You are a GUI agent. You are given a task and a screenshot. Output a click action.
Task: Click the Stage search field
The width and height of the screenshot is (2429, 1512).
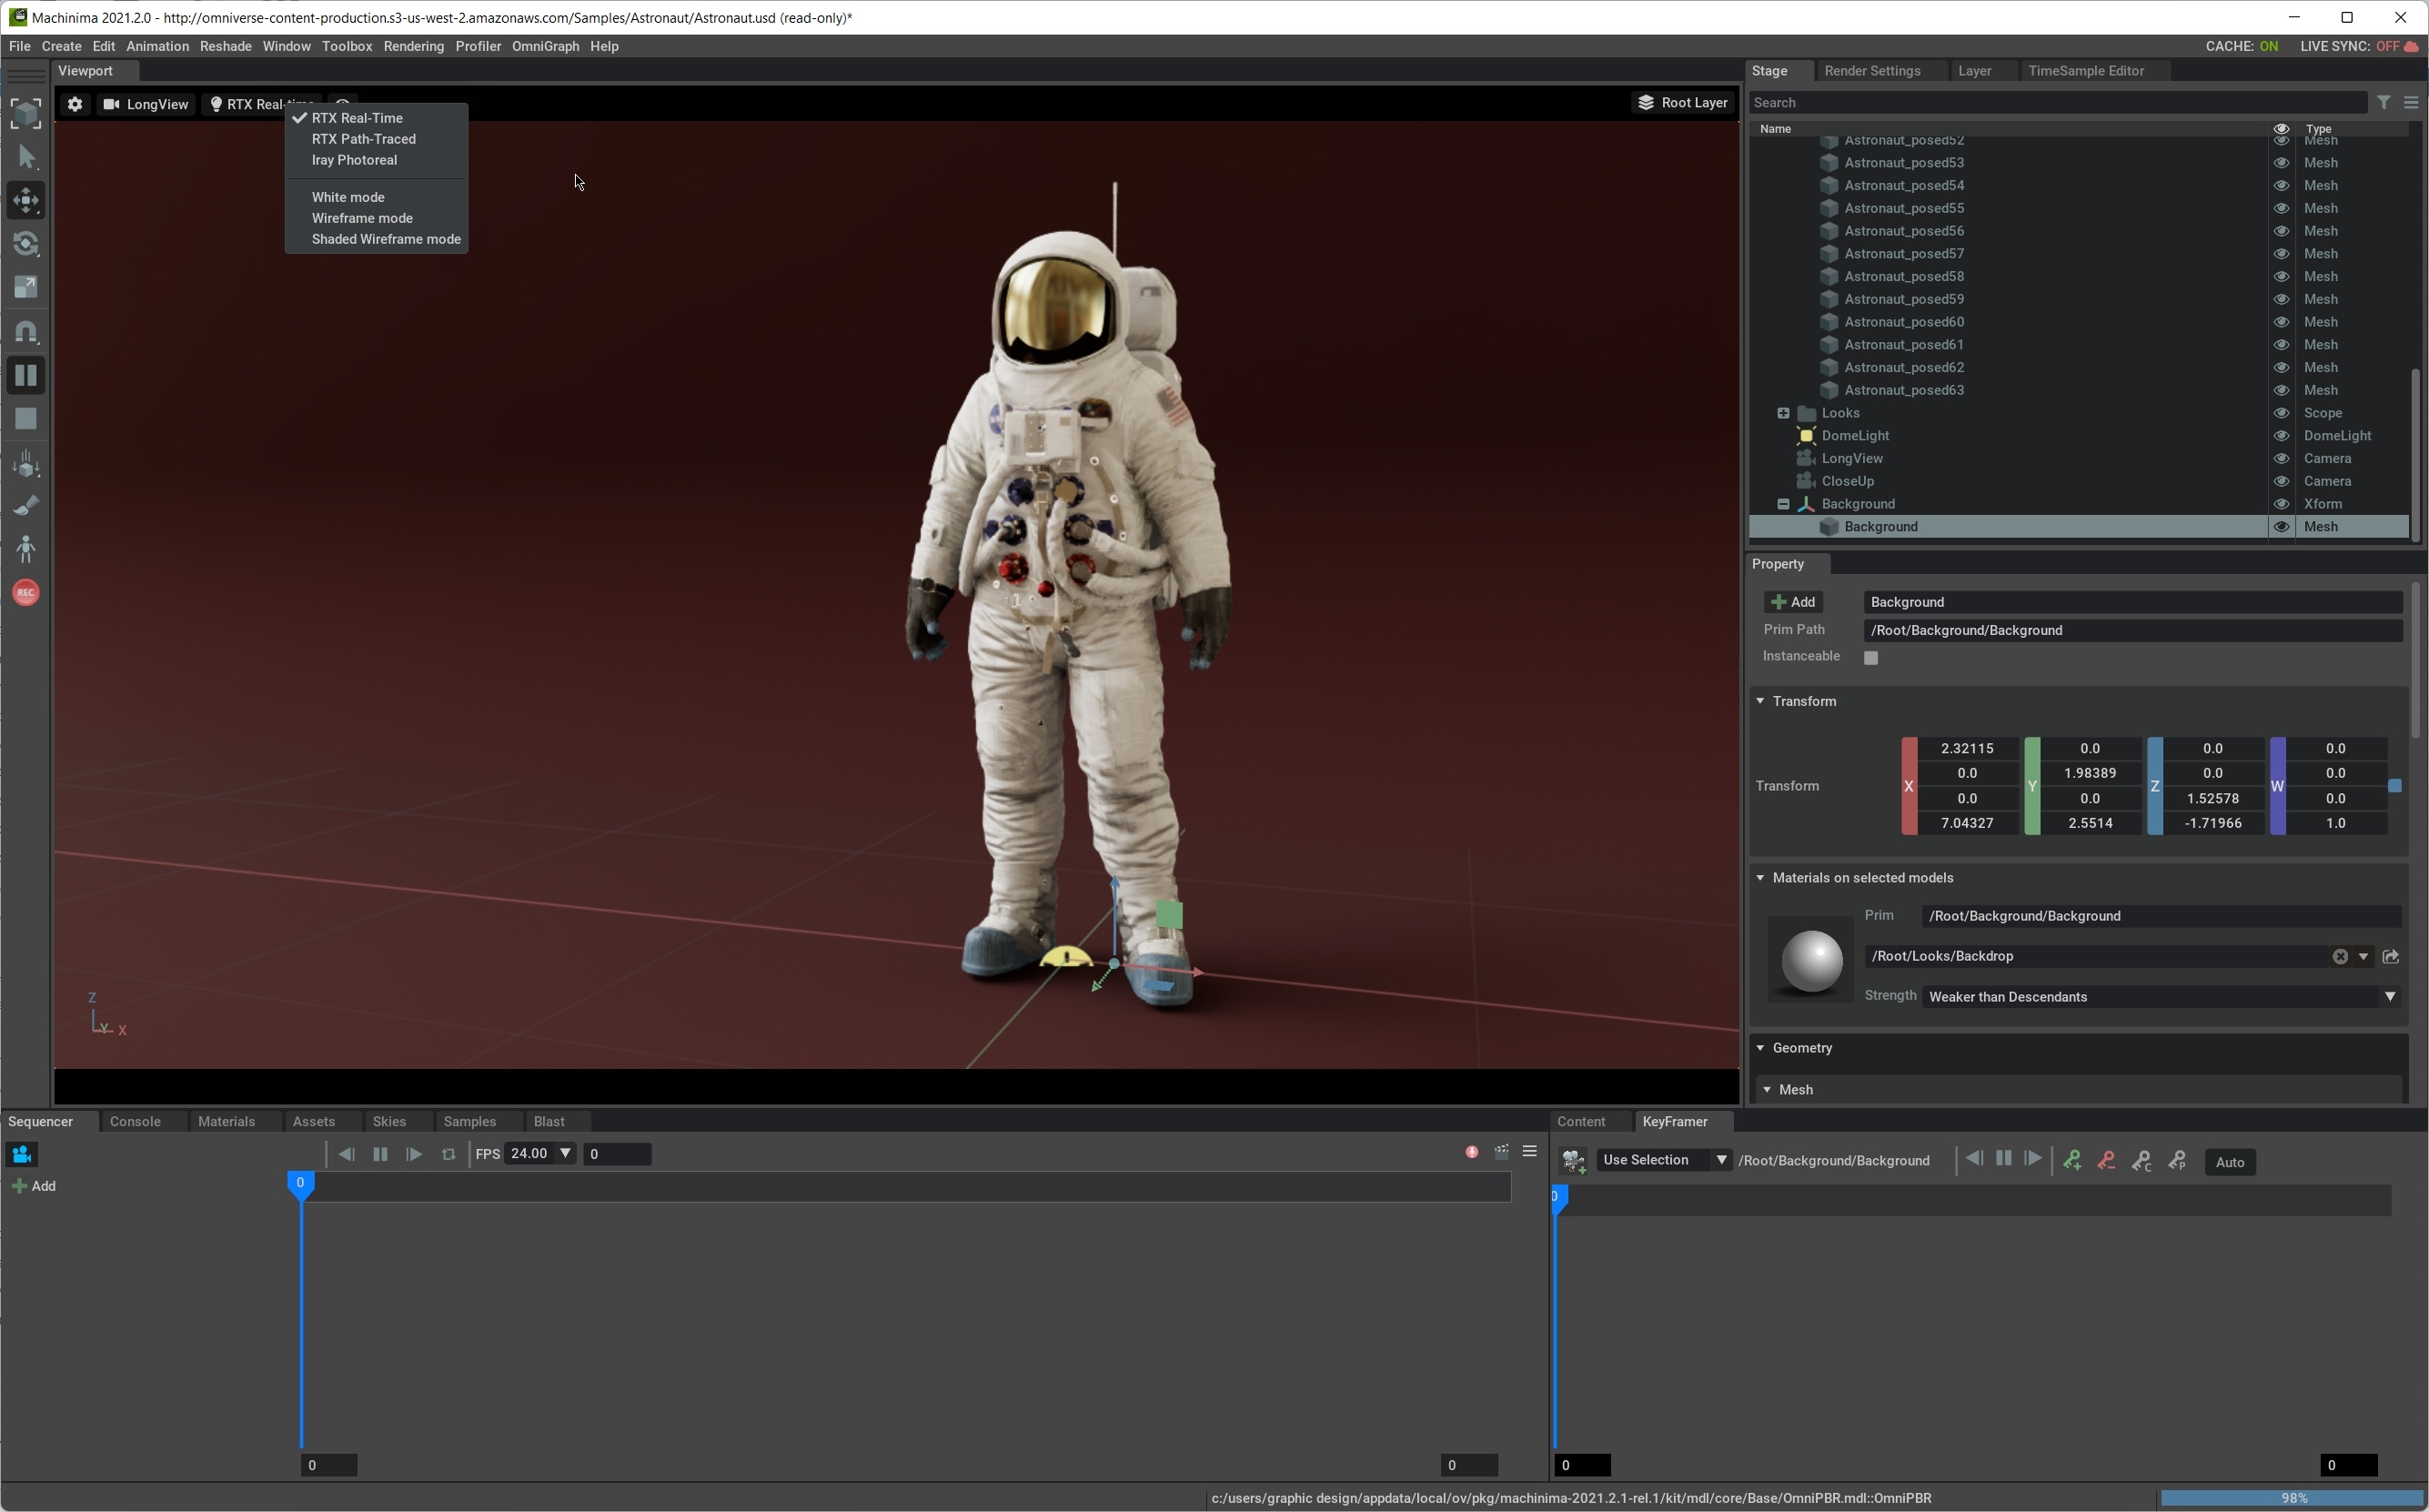tap(2057, 103)
